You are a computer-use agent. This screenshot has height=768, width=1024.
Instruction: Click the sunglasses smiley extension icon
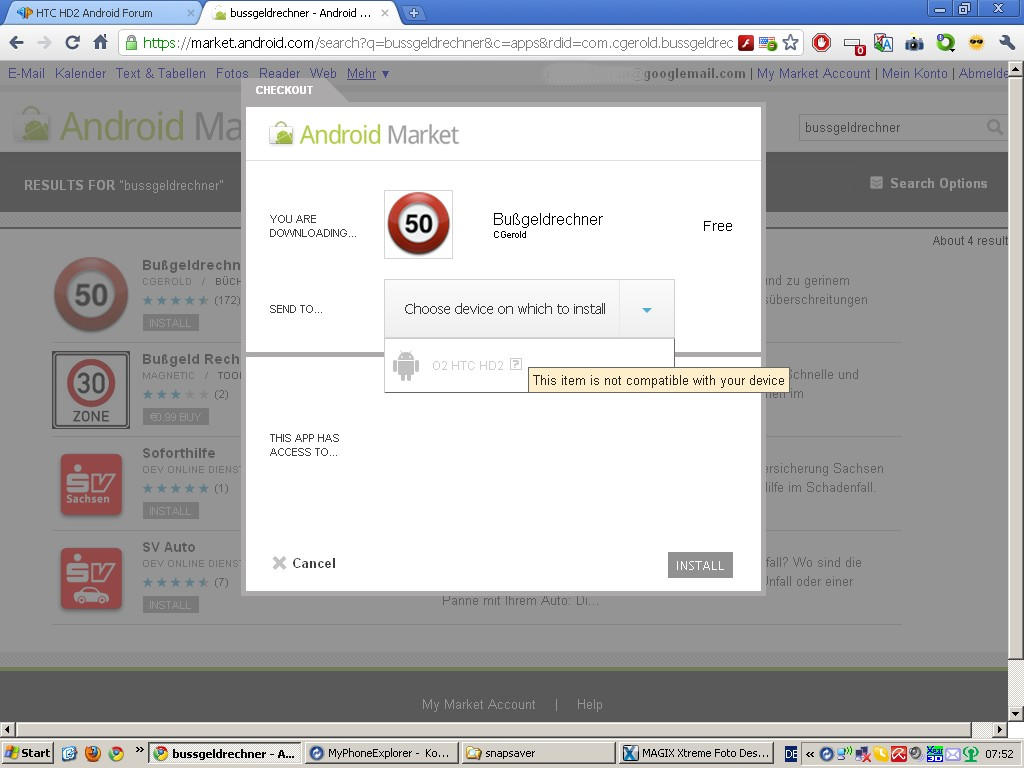(x=976, y=43)
